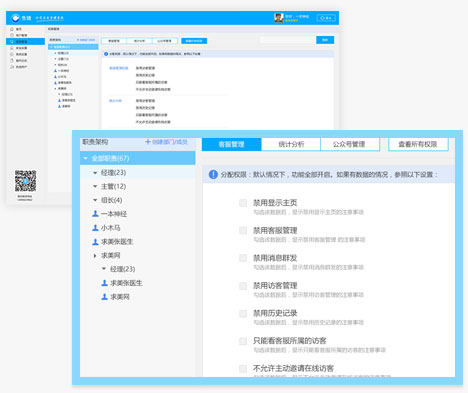Expand the 主管(12) group arrow

click(95, 186)
